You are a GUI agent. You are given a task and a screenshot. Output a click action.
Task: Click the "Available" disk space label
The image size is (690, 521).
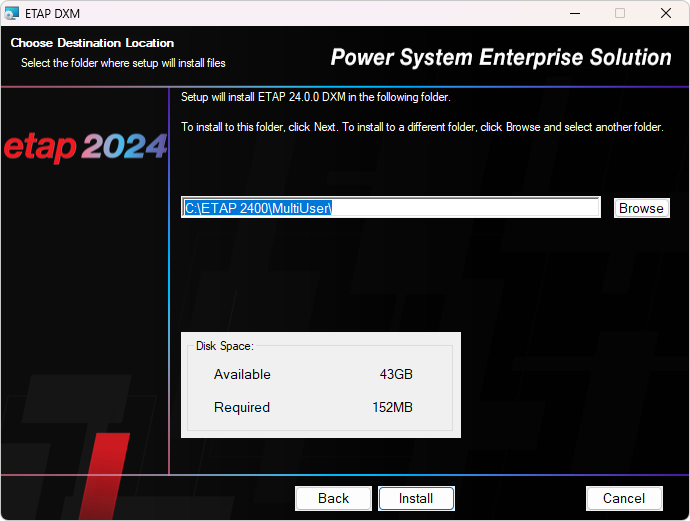tap(242, 374)
